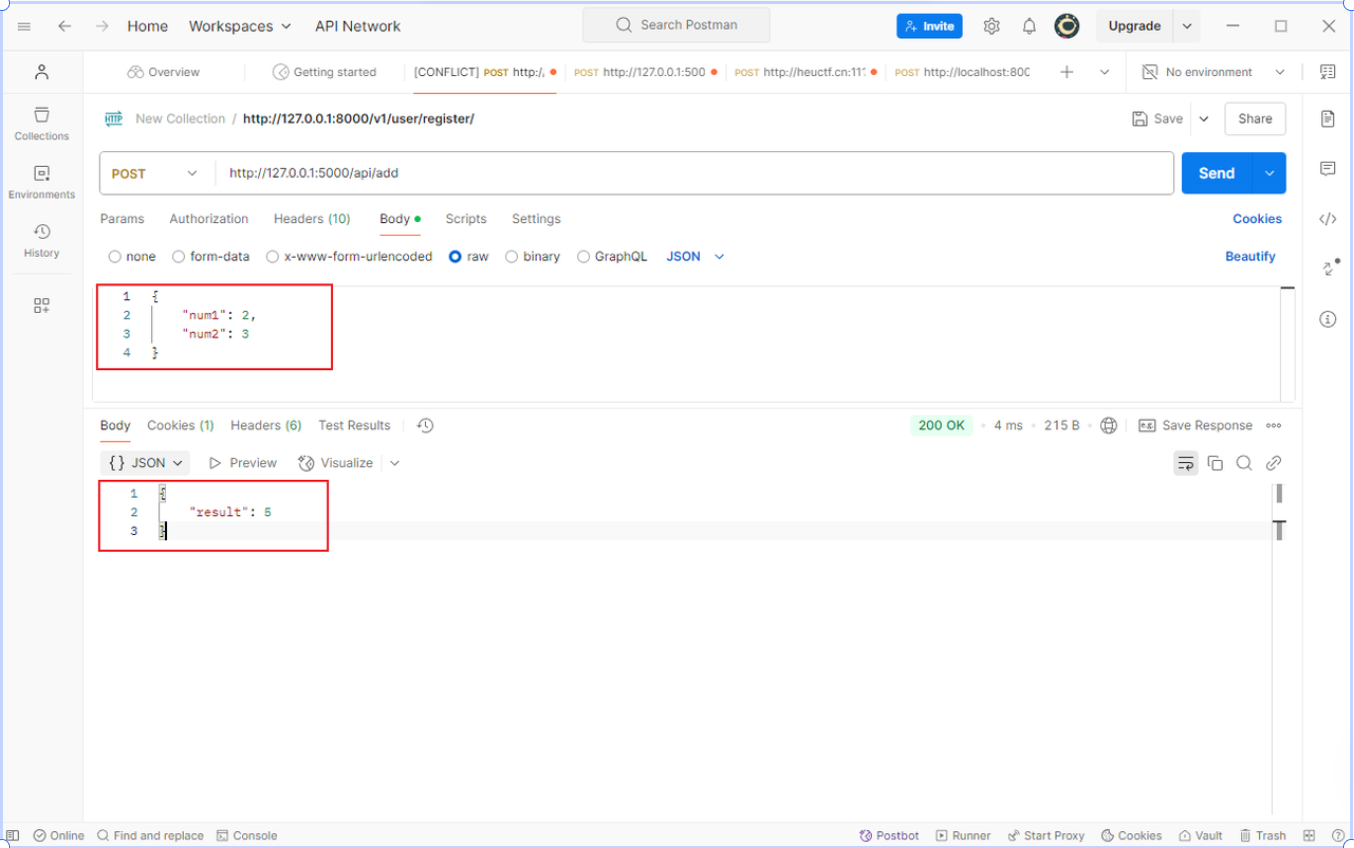Image resolution: width=1354 pixels, height=848 pixels.
Task: Click the Share button
Action: tap(1255, 119)
